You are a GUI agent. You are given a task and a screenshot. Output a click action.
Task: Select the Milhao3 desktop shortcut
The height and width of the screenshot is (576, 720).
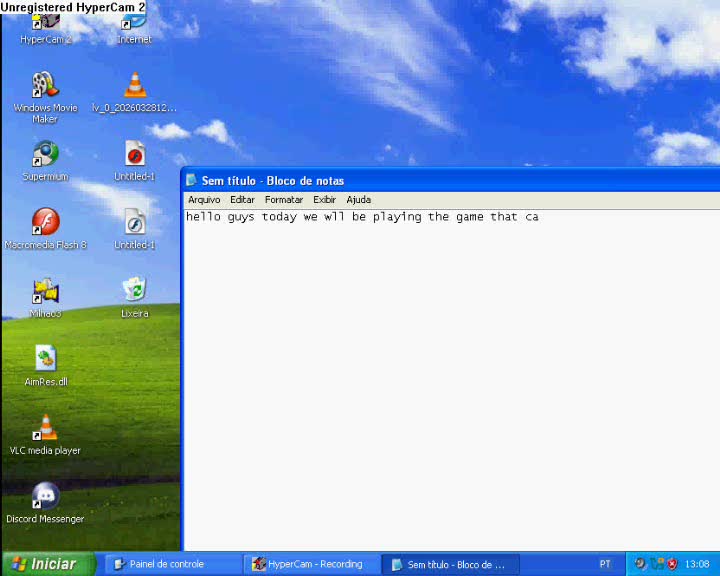pos(45,291)
